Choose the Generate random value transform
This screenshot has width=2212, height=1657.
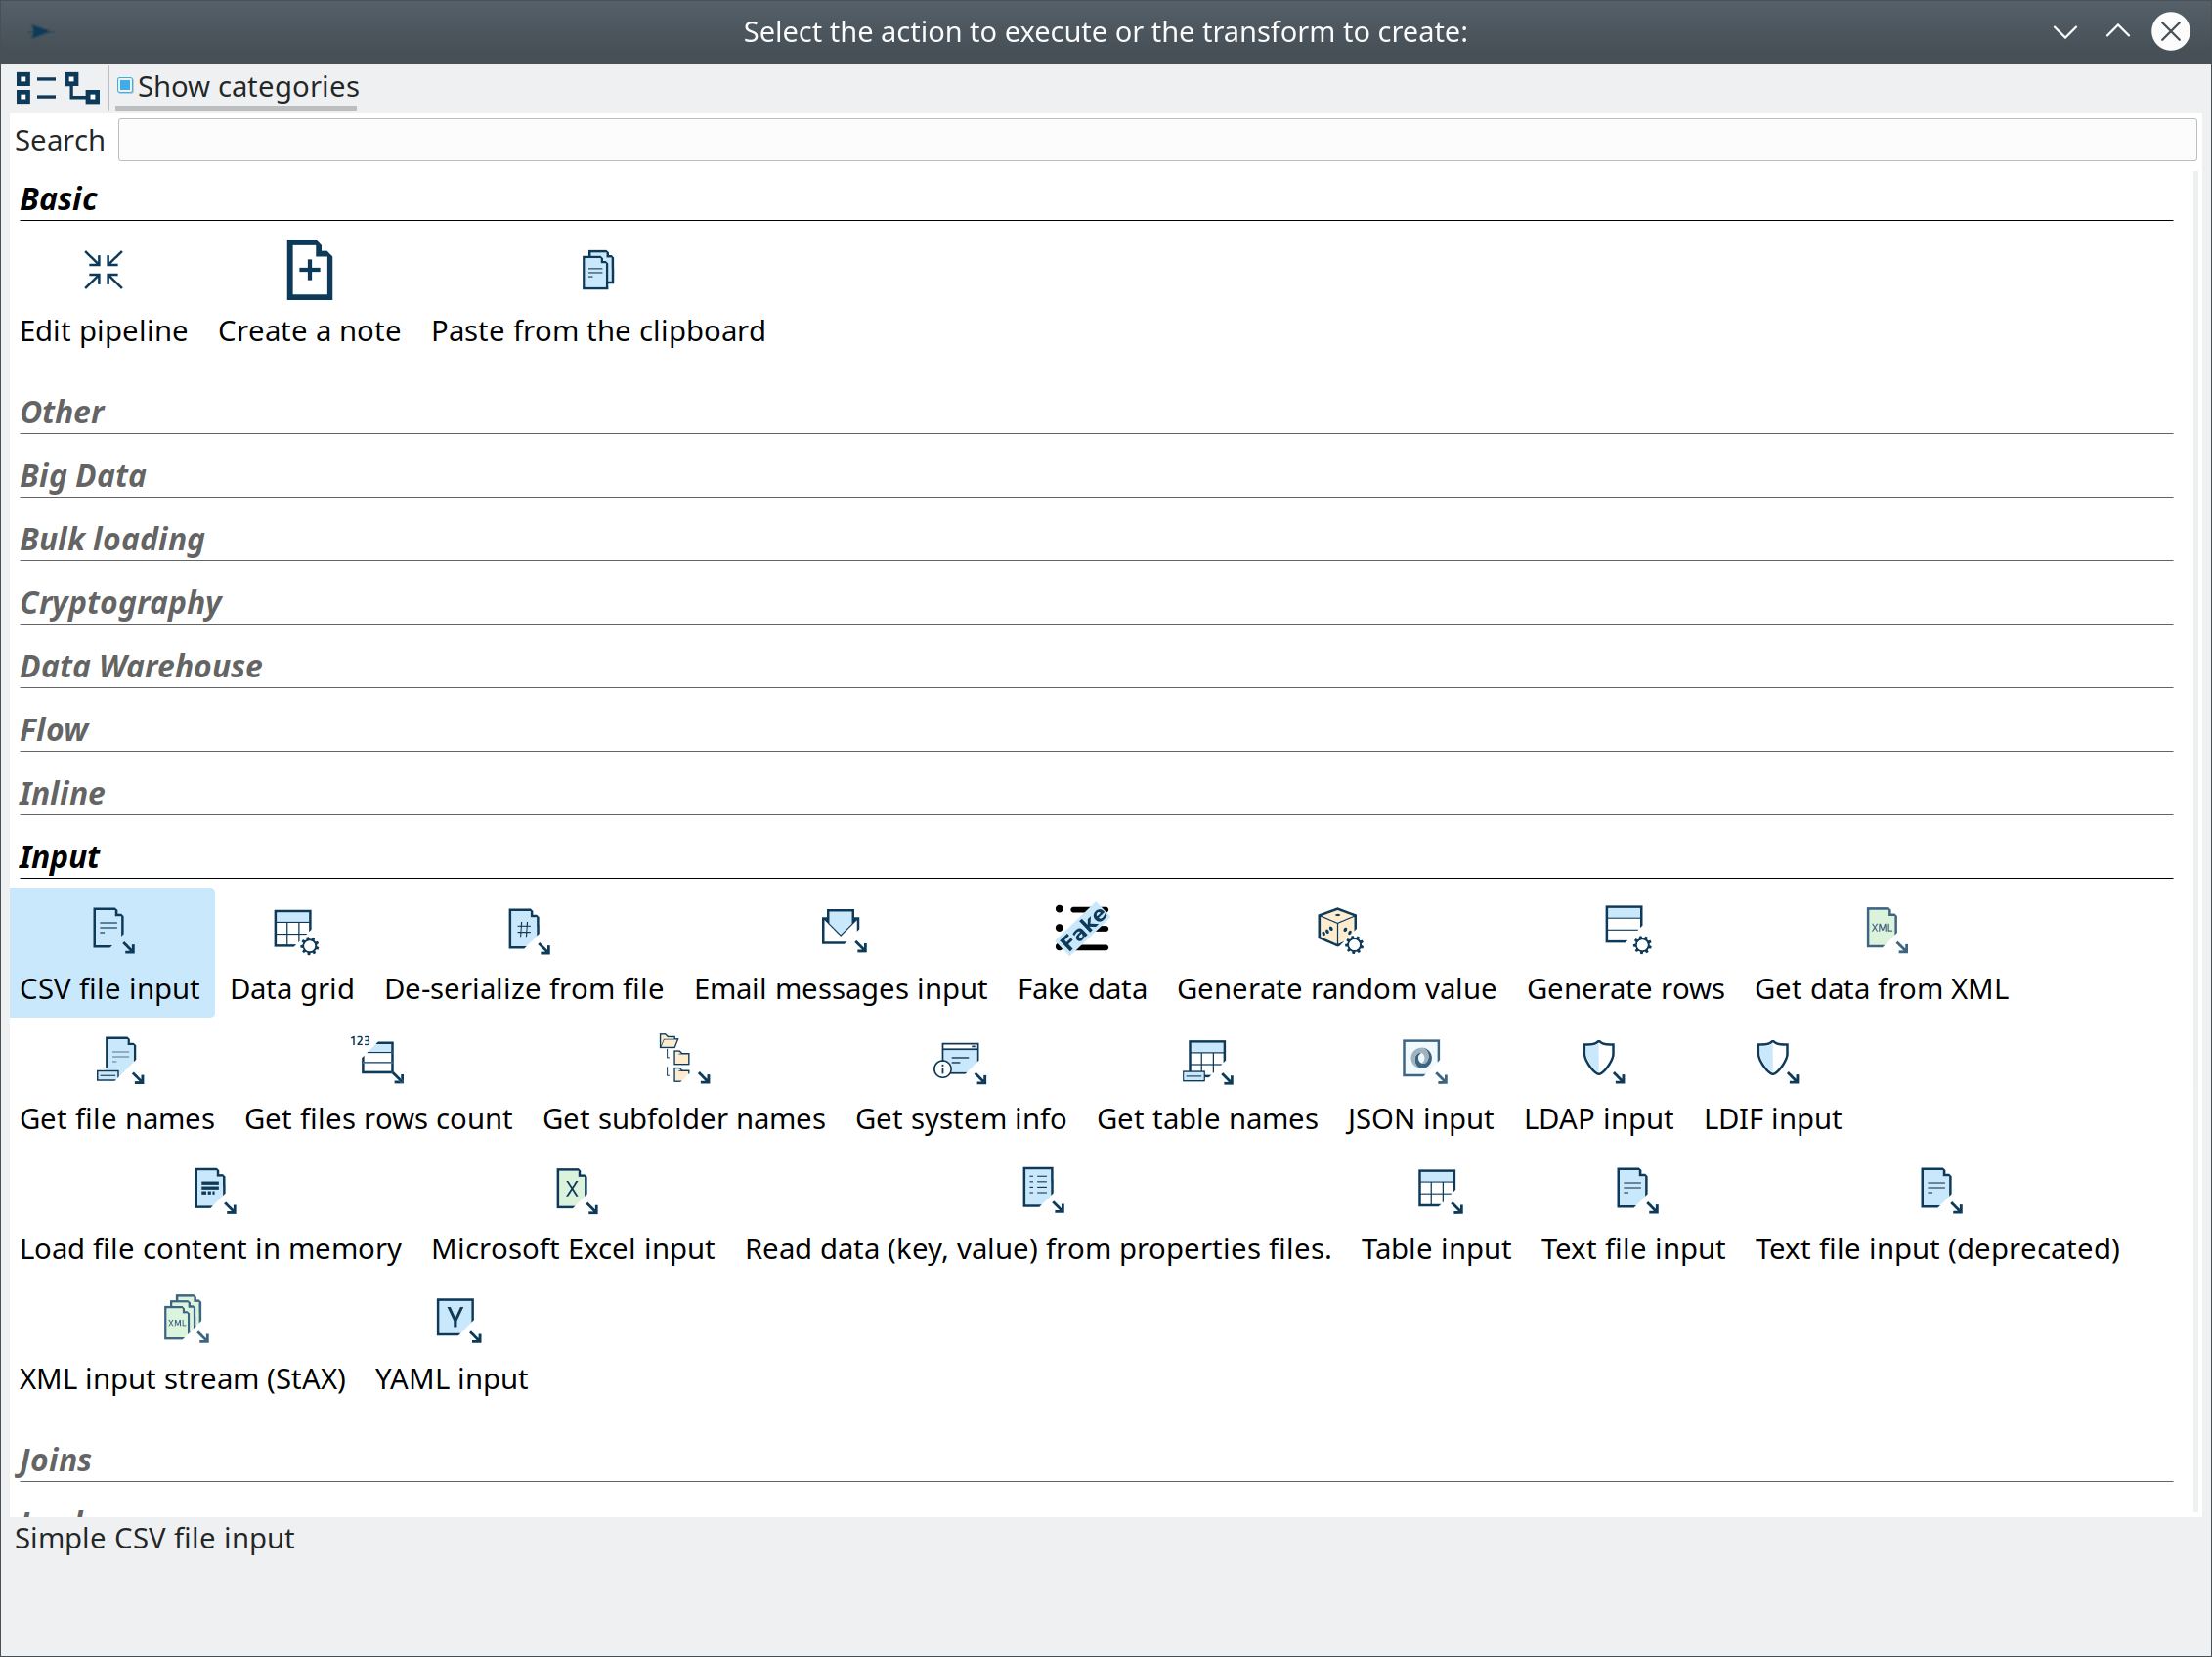tap(1336, 931)
